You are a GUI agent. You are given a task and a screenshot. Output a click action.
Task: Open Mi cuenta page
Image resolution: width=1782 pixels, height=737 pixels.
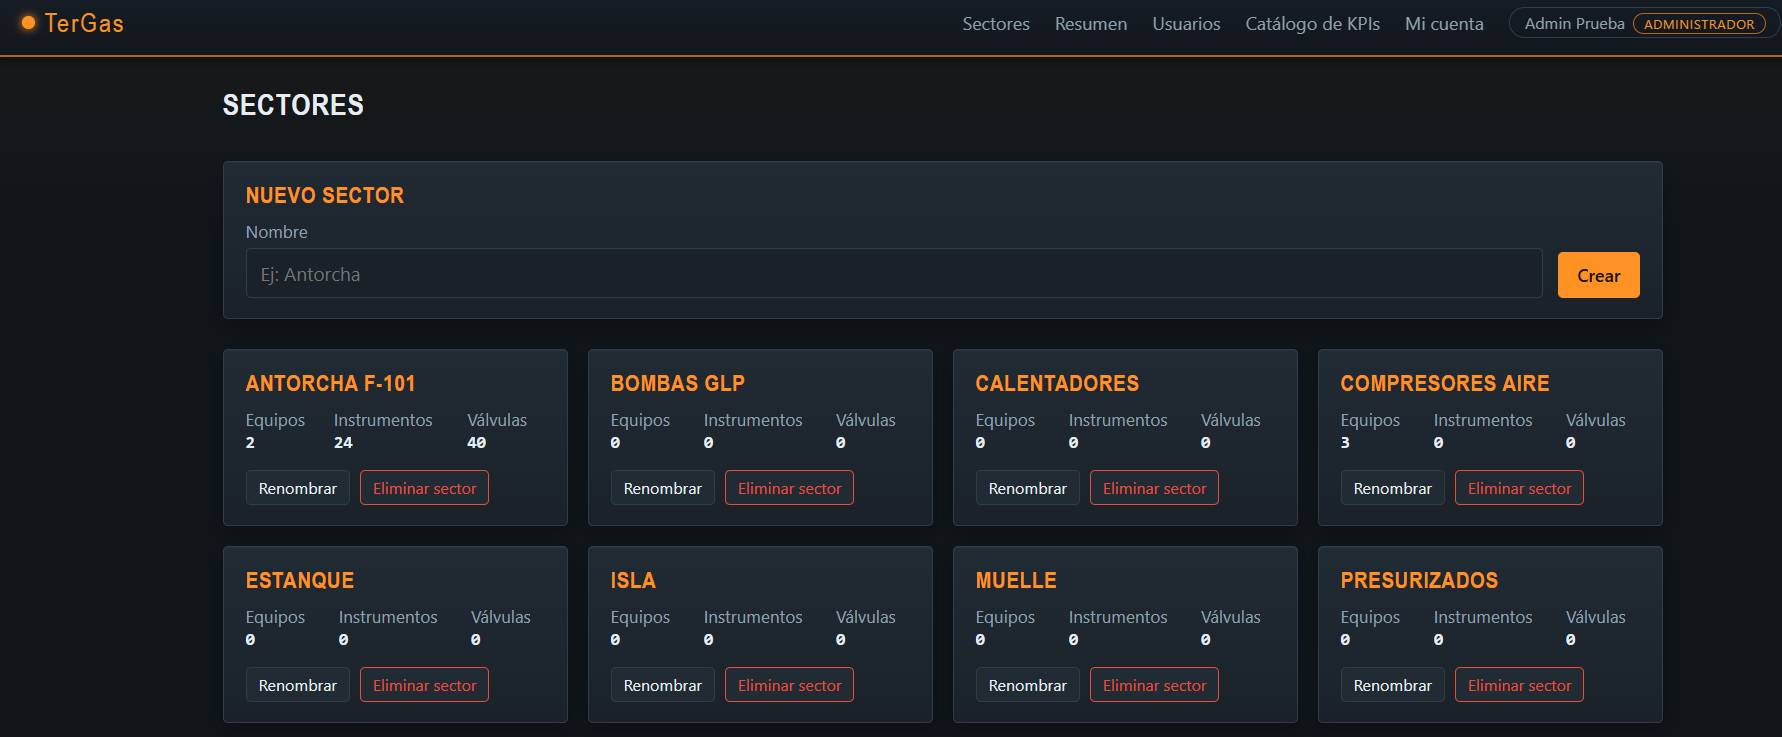click(x=1444, y=24)
